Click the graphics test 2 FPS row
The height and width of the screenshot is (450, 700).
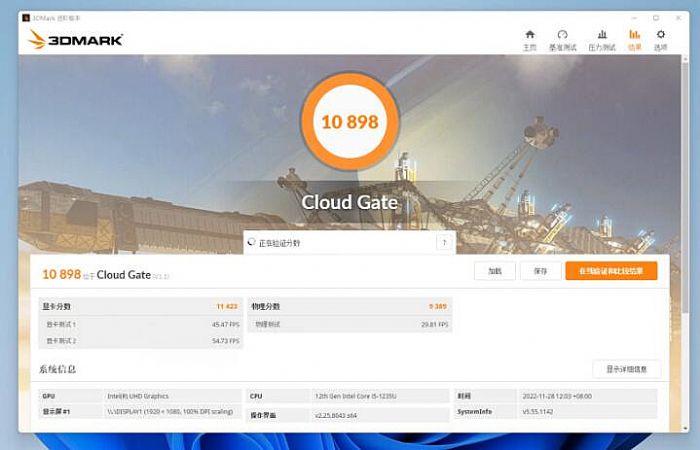[x=140, y=341]
